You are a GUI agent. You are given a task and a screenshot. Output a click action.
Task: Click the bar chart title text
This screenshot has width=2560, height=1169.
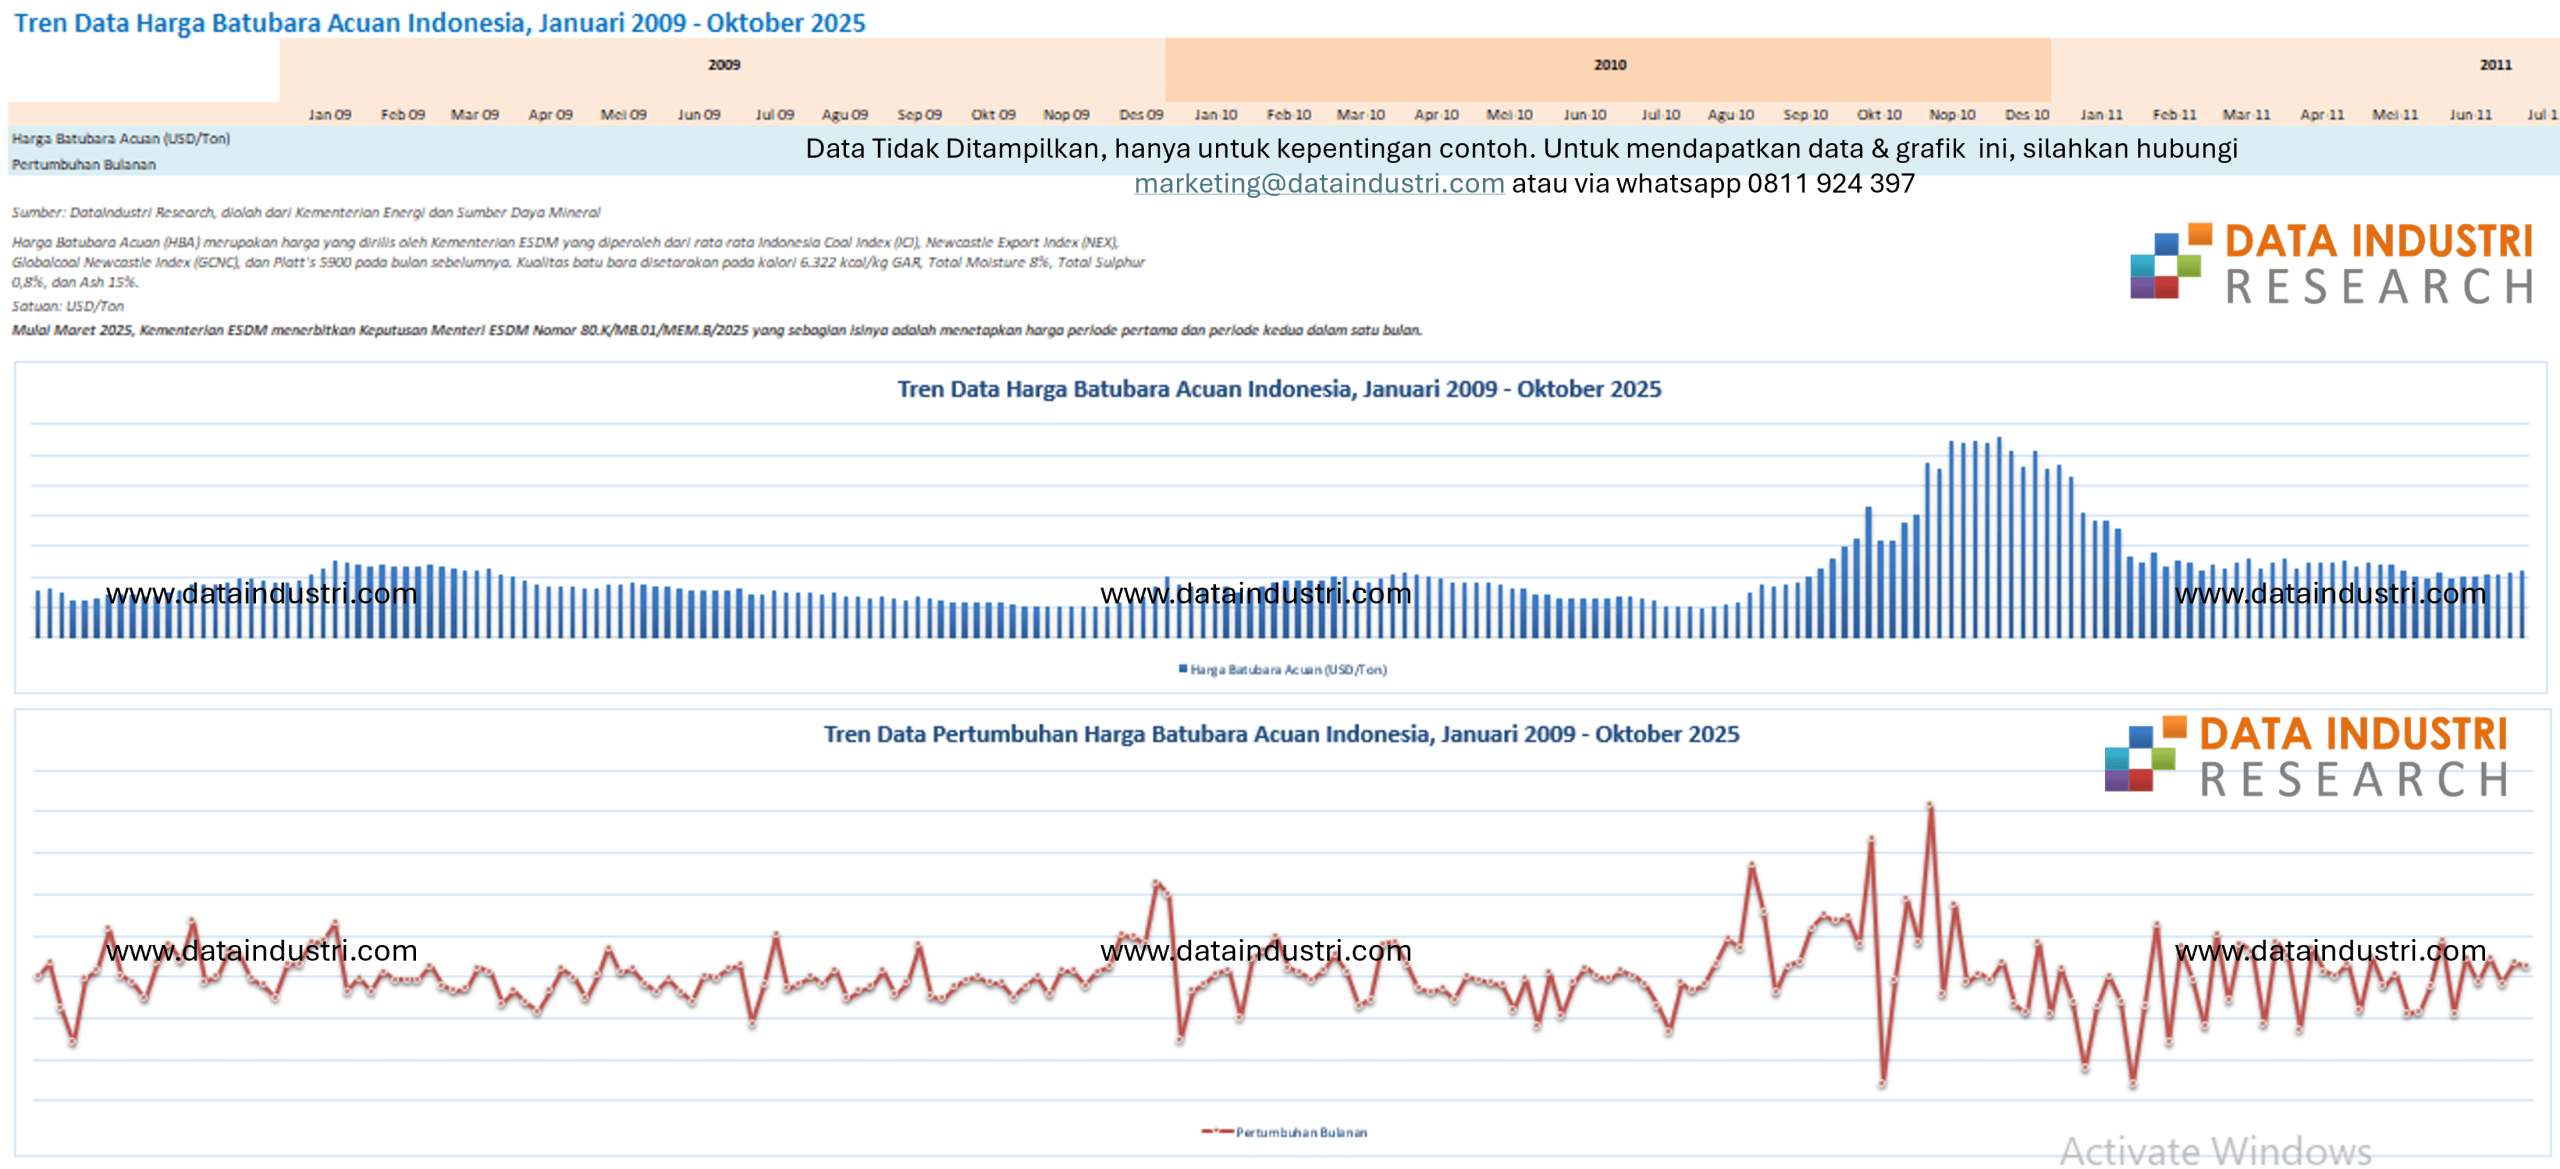pos(1278,389)
